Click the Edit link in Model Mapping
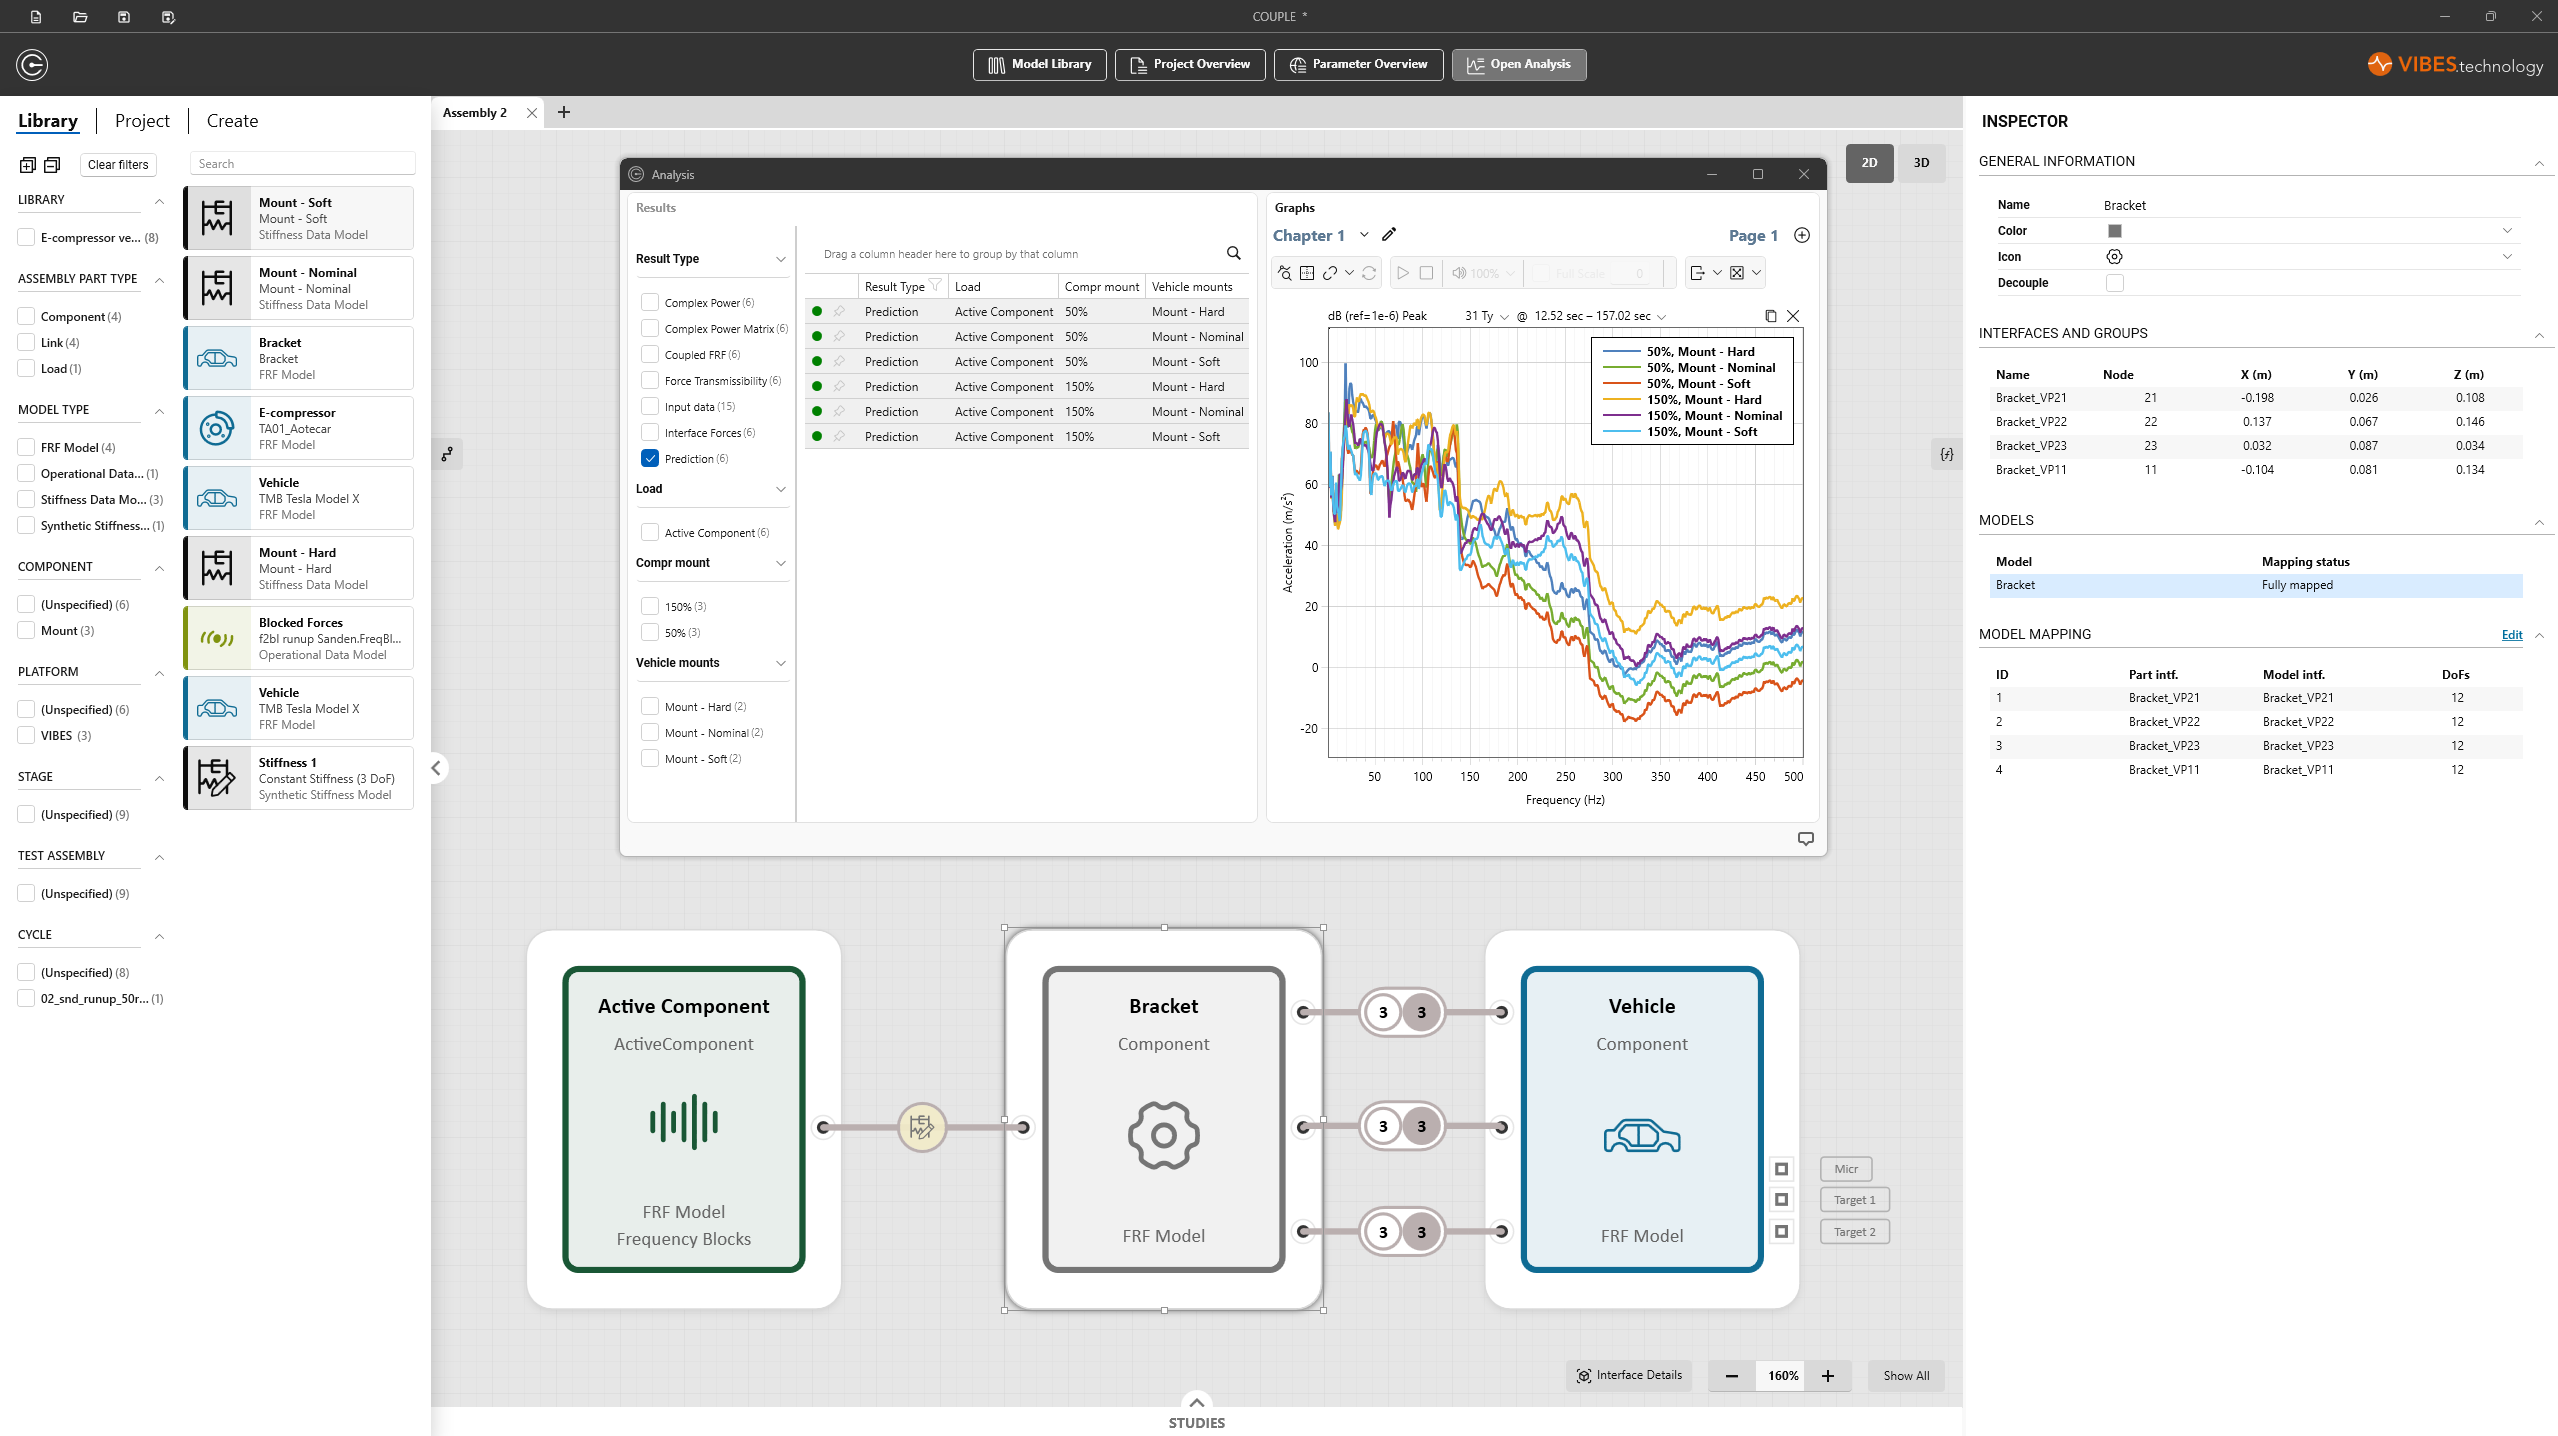The height and width of the screenshot is (1436, 2558). 2511,634
